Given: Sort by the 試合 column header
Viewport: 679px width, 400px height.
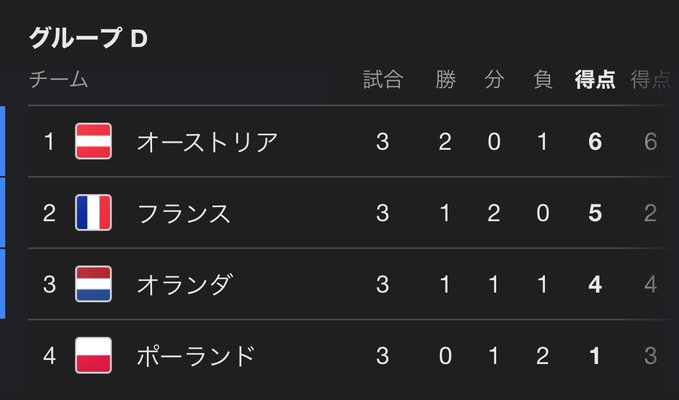Looking at the screenshot, I should pos(382,80).
